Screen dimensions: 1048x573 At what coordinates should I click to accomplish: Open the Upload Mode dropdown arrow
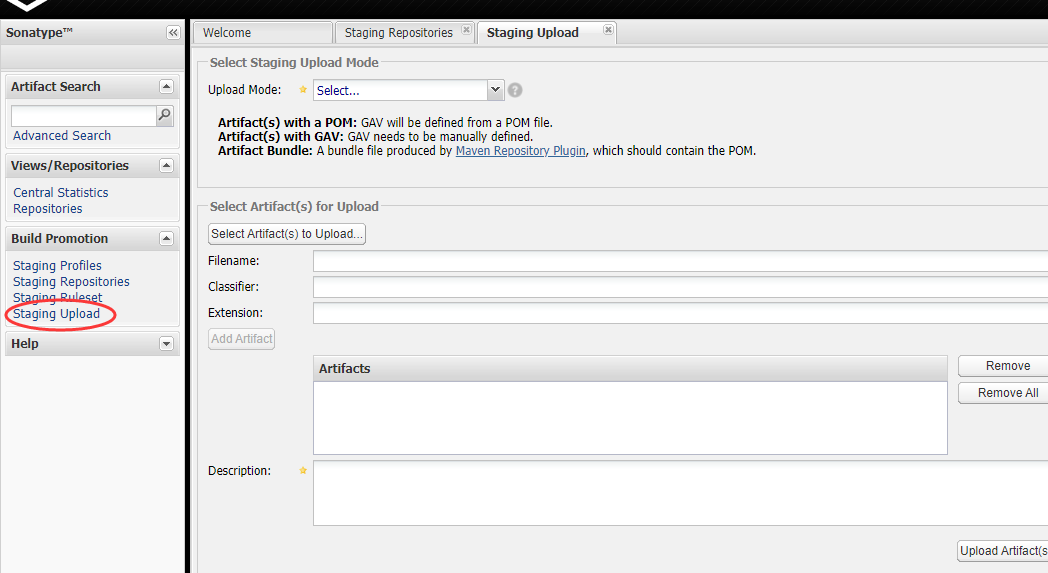pos(495,90)
